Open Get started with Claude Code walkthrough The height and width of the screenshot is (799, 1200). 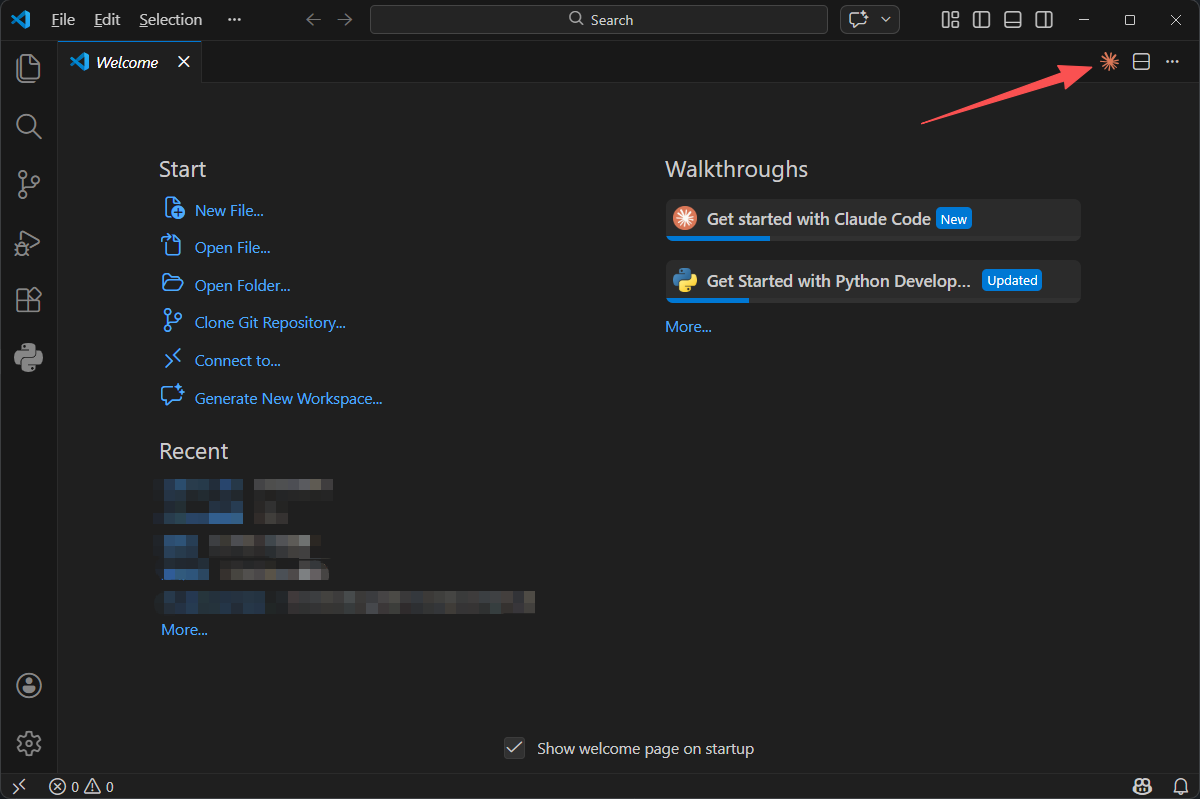(x=873, y=219)
